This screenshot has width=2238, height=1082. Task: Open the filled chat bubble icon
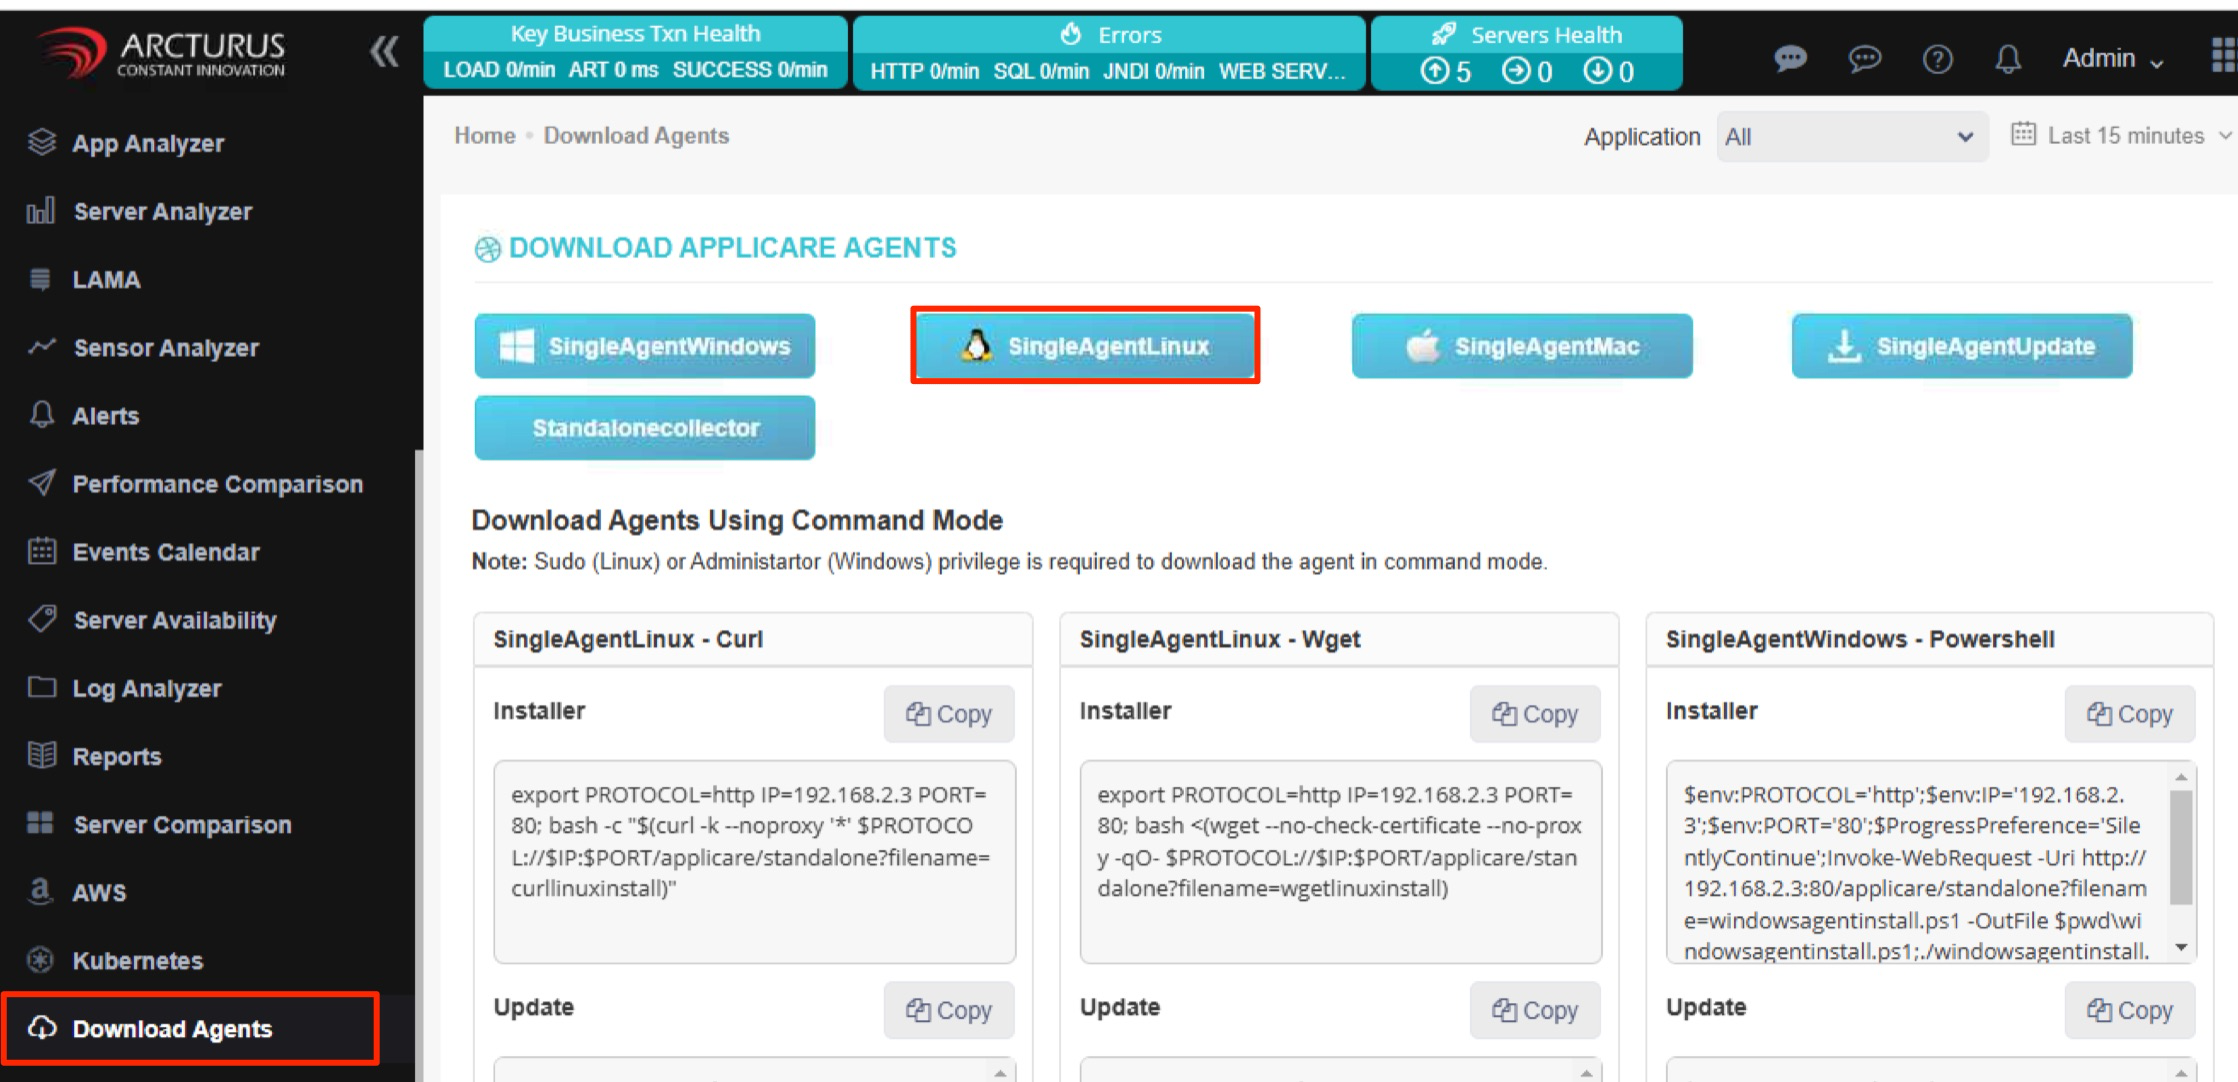click(x=1790, y=60)
